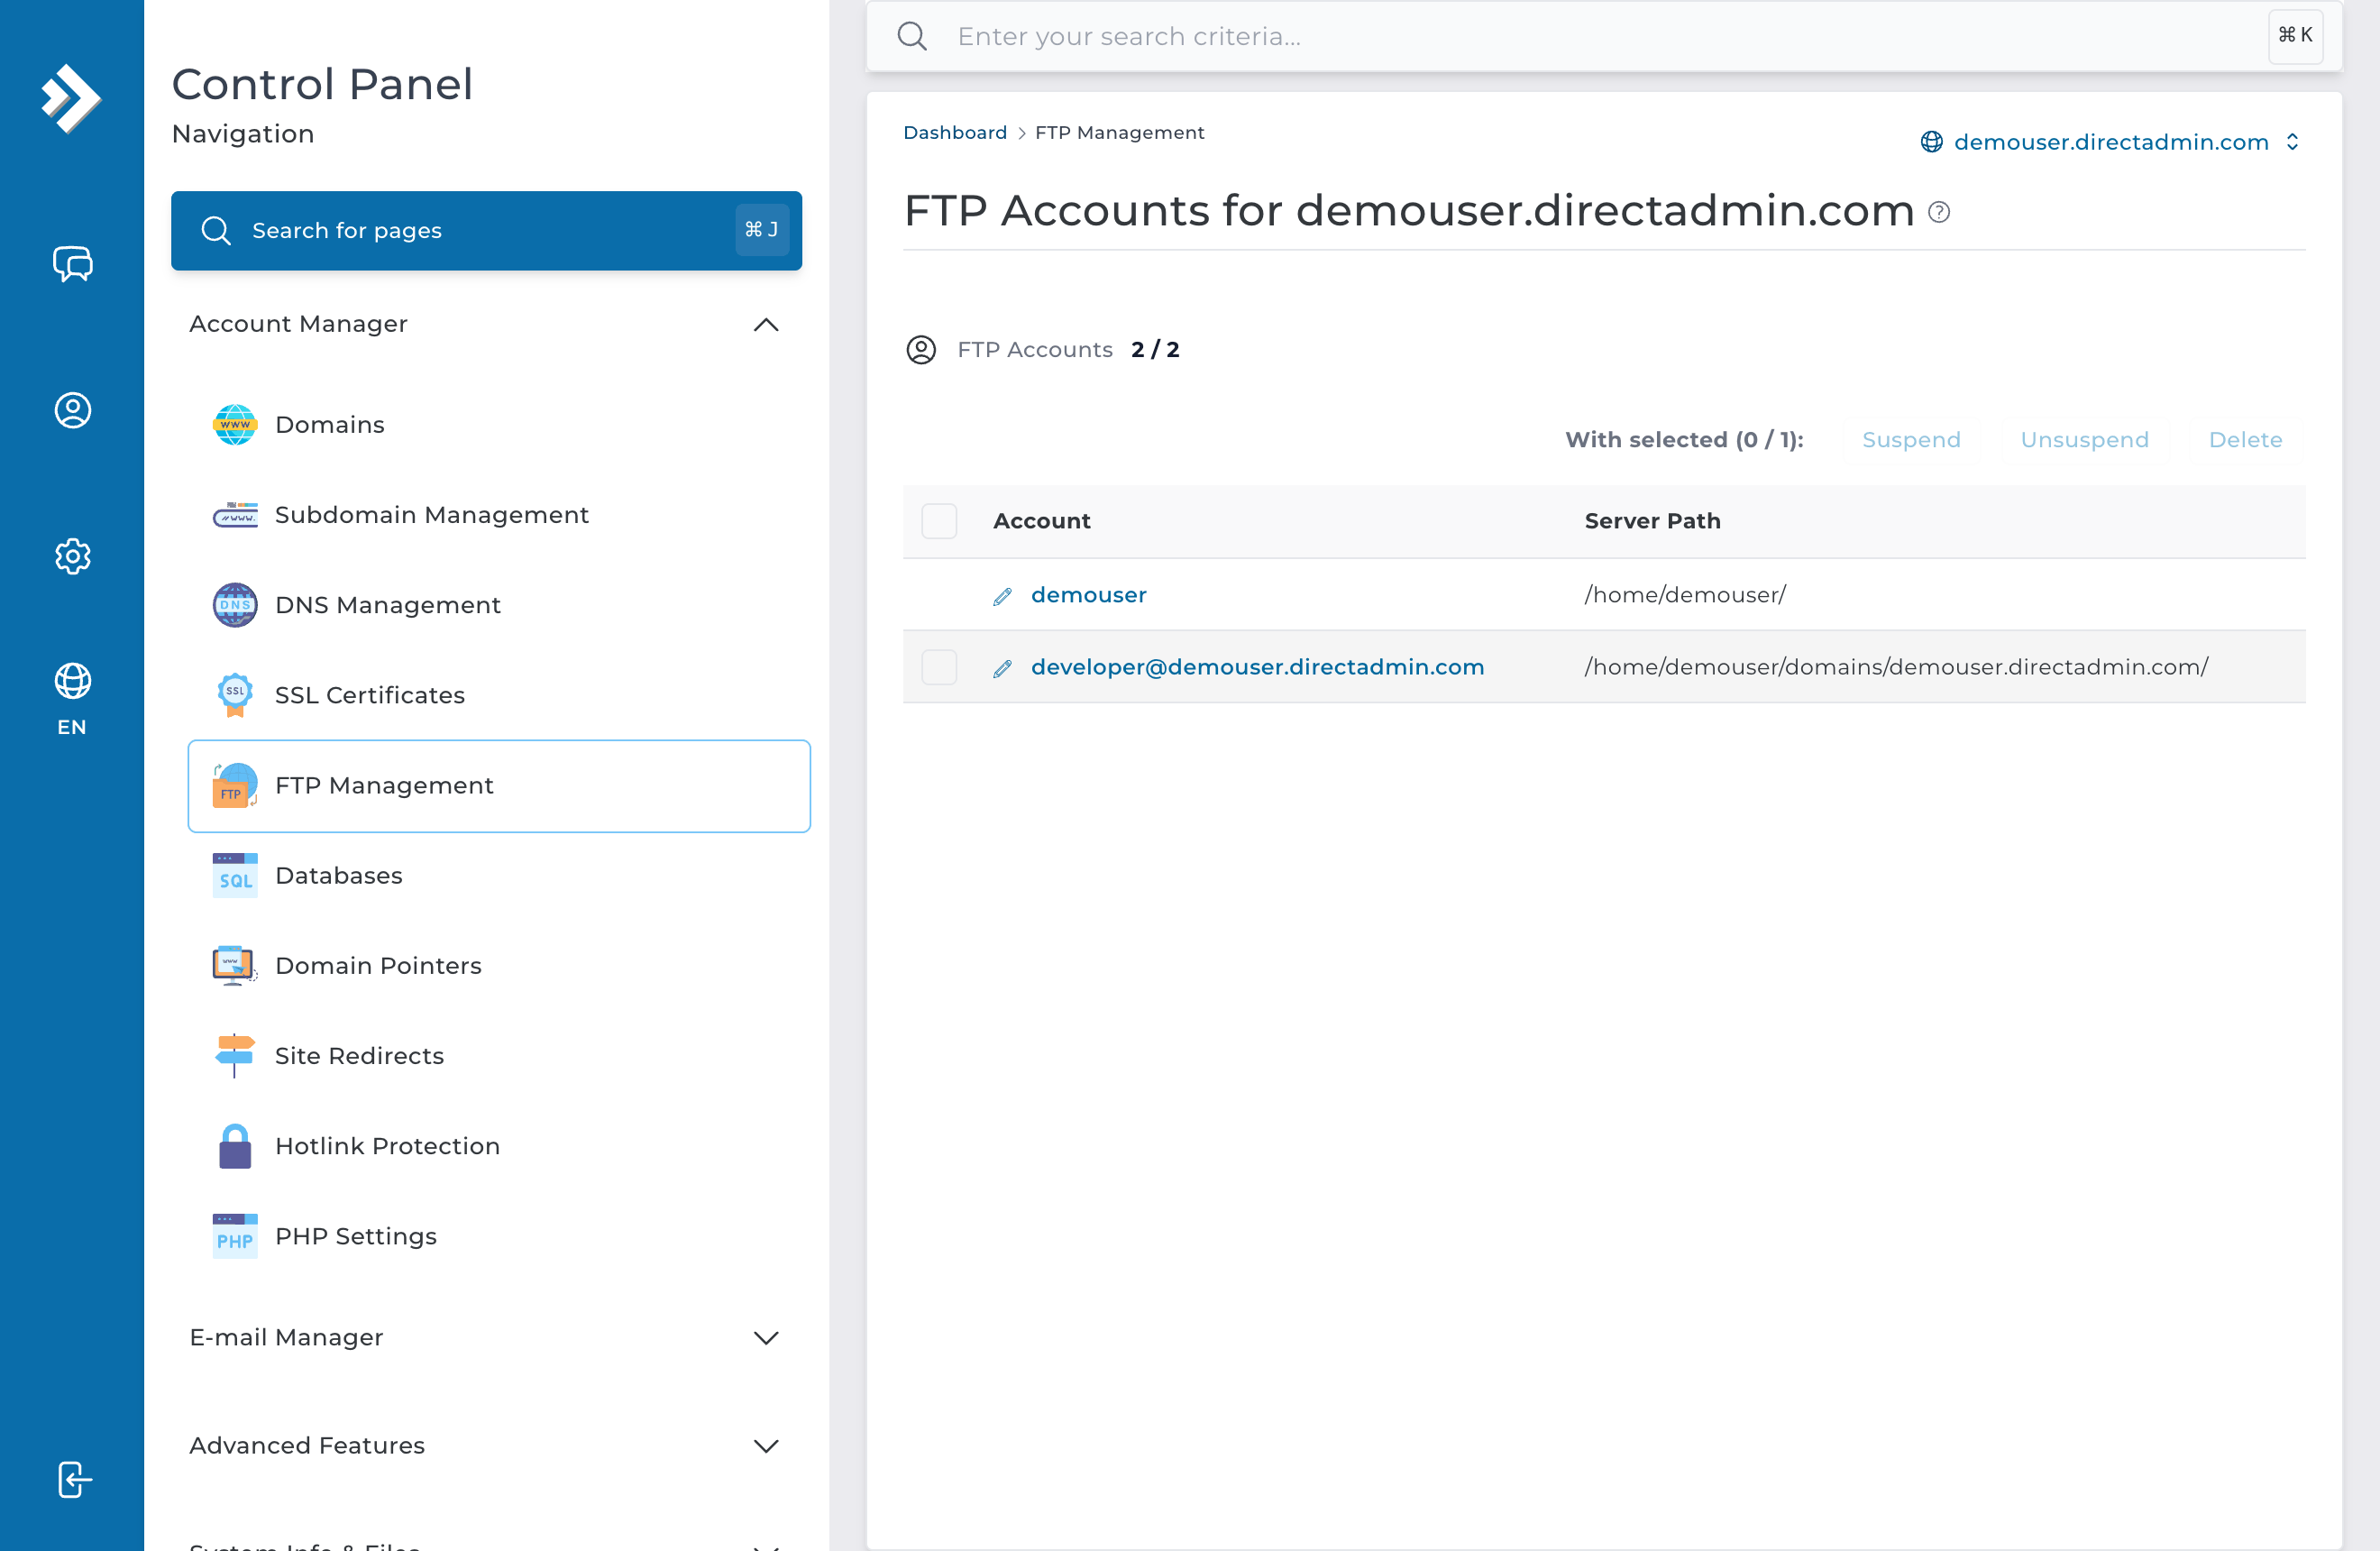Expand the E-mail Manager section
The width and height of the screenshot is (2380, 1551).
pos(766,1338)
